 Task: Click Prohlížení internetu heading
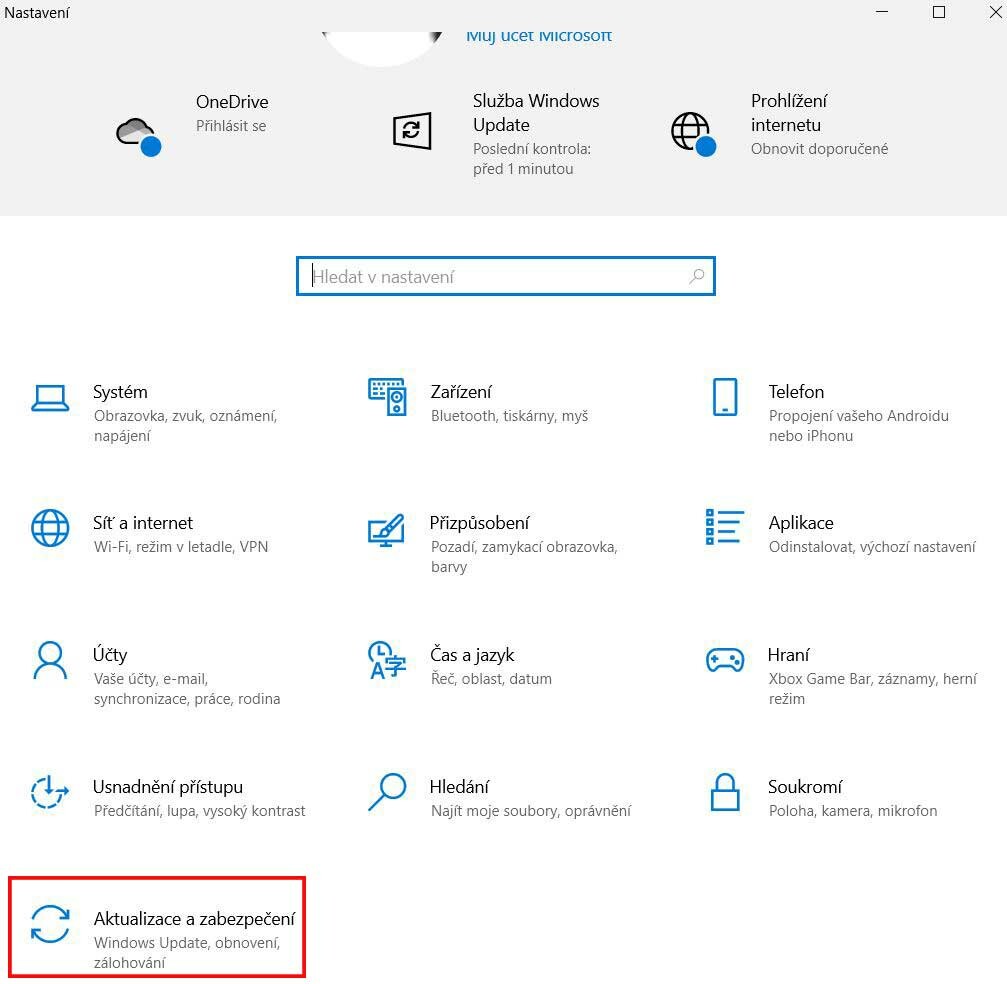(x=789, y=112)
